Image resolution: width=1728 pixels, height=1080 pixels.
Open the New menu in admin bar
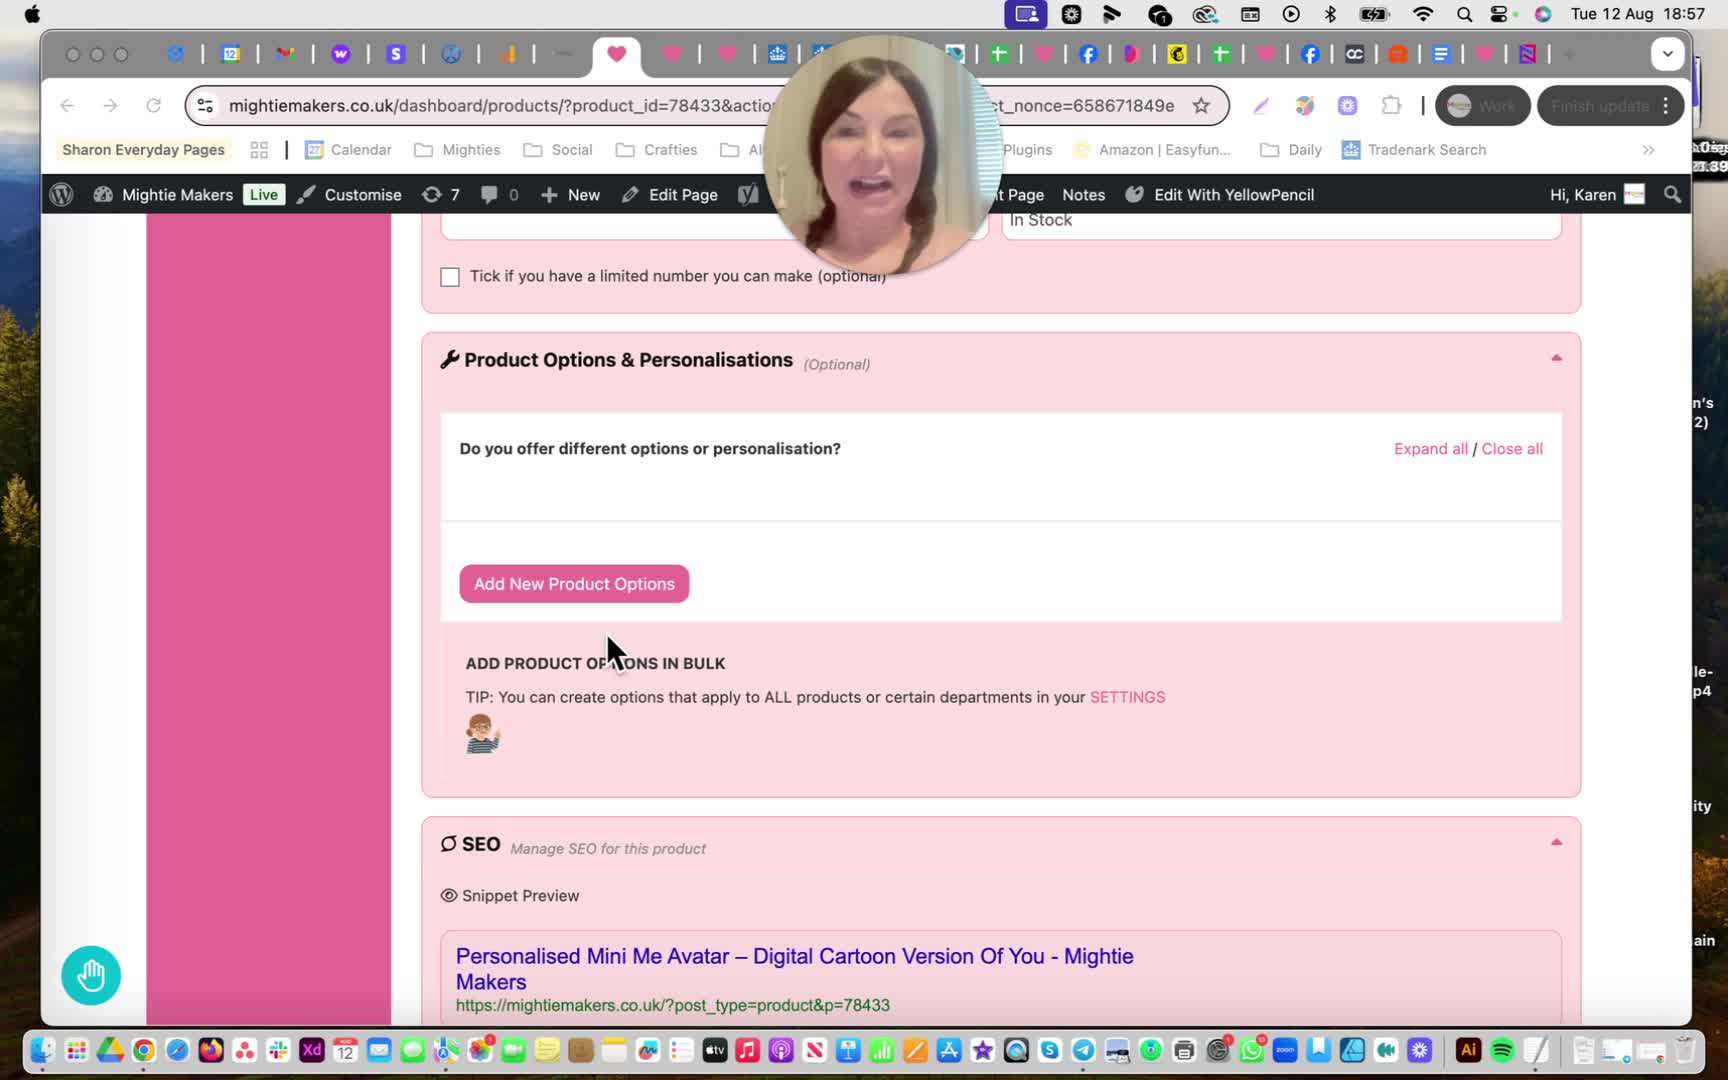click(x=570, y=194)
